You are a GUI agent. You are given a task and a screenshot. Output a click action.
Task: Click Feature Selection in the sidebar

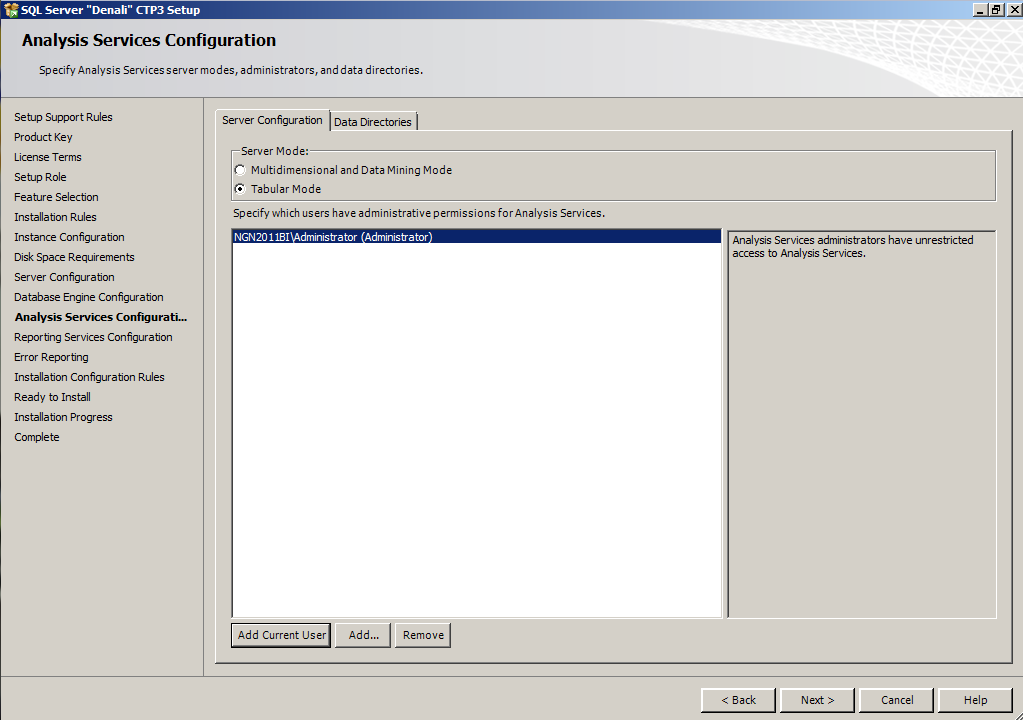click(x=56, y=197)
